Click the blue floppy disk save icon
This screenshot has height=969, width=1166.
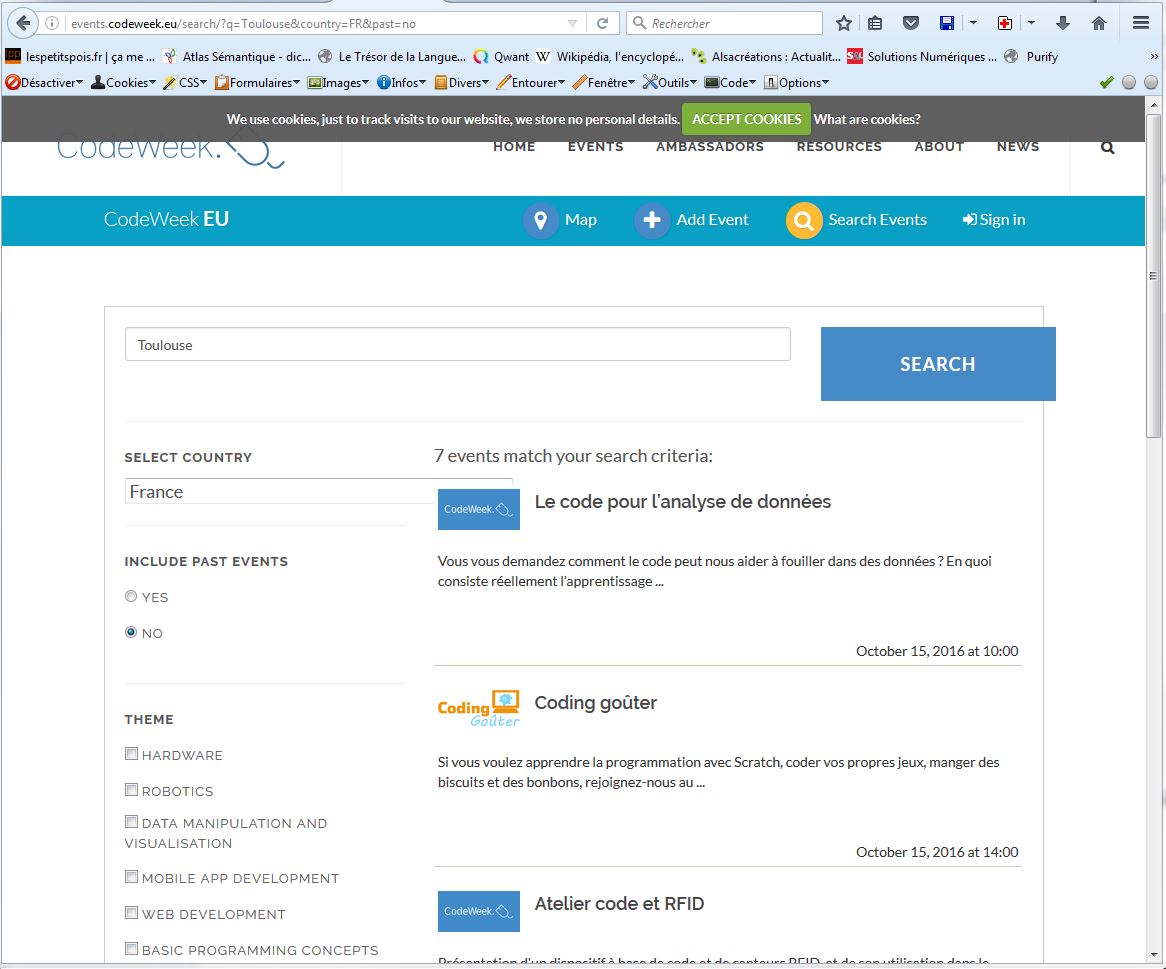[x=947, y=23]
